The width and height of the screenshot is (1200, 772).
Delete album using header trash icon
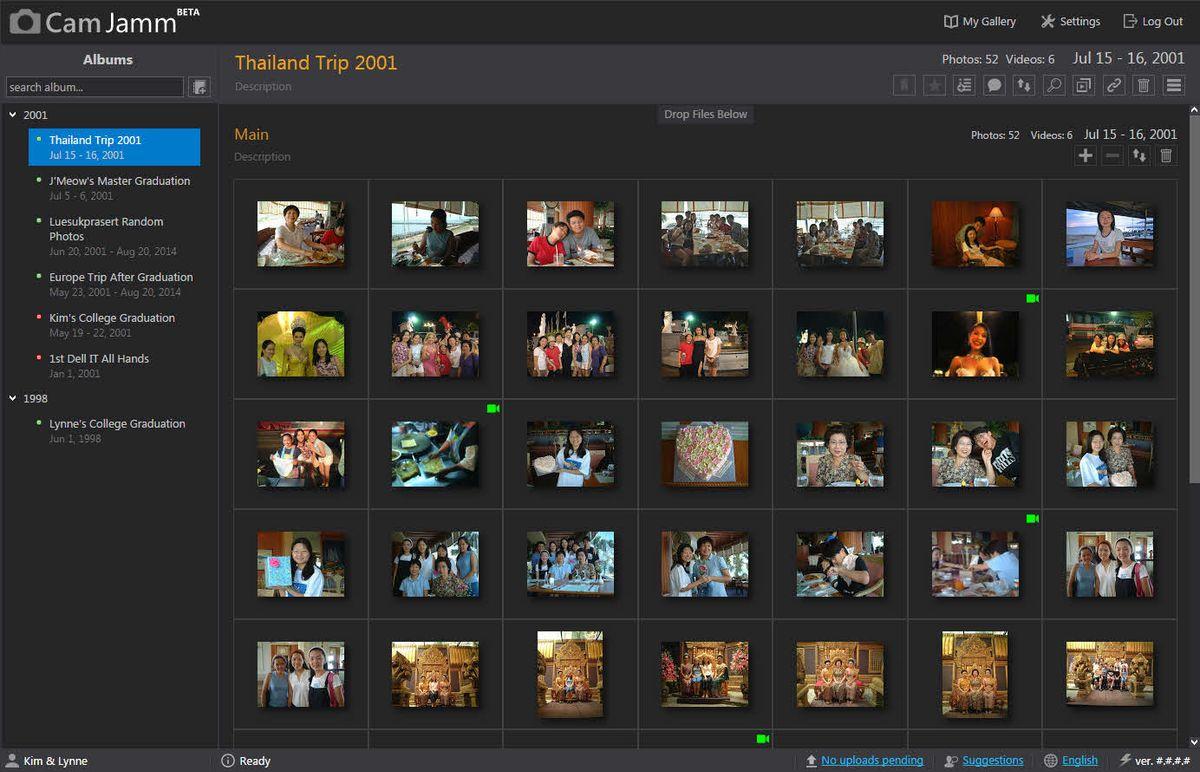(1144, 86)
